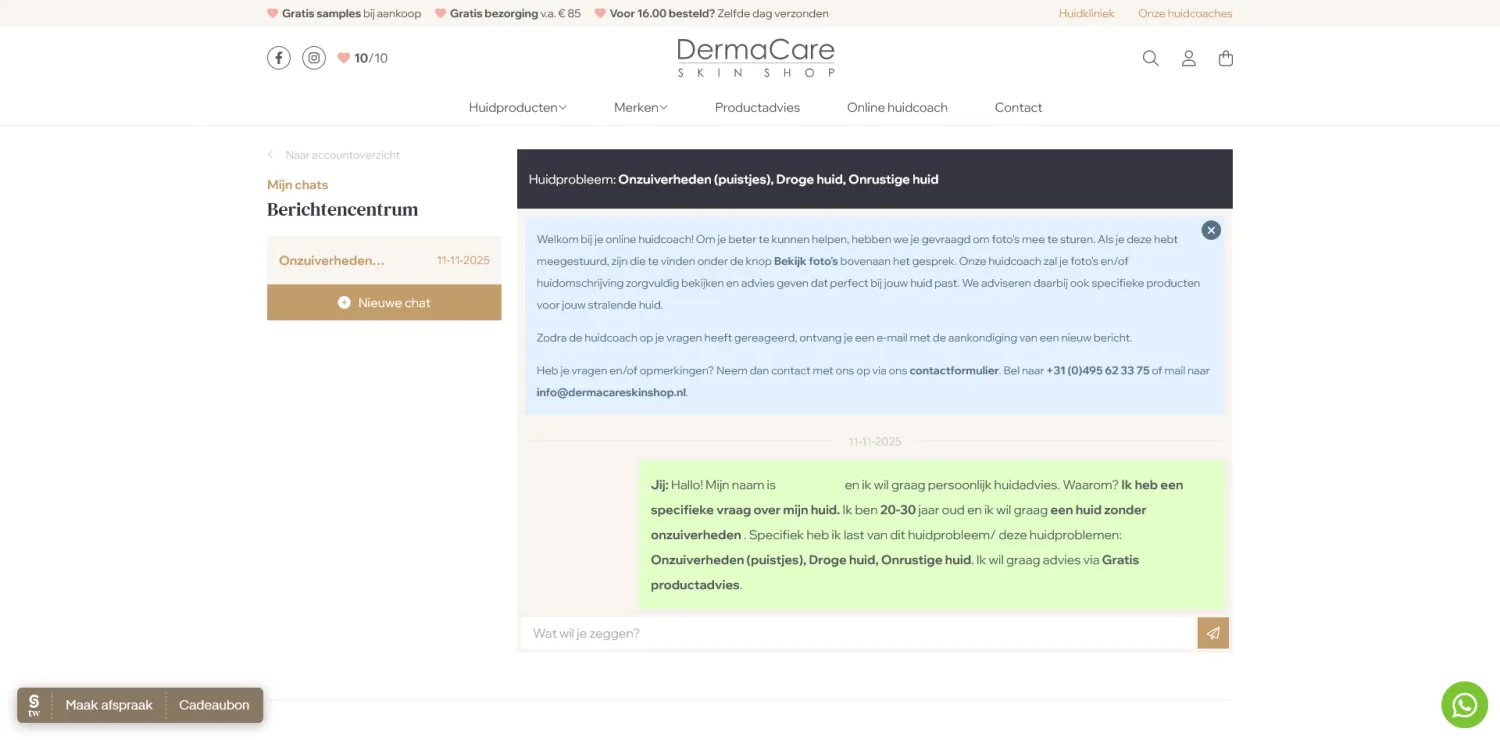Open the Facebook page icon
The image size is (1500, 740).
pyautogui.click(x=278, y=57)
